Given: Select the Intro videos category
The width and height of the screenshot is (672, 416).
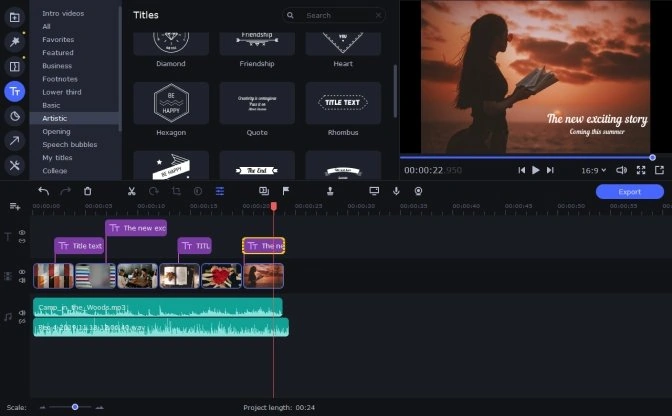Looking at the screenshot, I should pos(63,13).
